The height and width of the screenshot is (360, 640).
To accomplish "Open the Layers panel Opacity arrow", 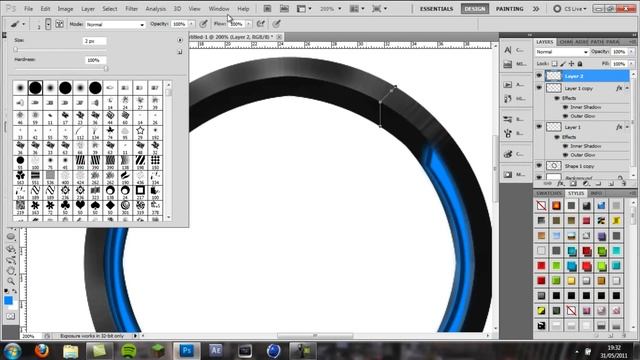I will [x=631, y=52].
